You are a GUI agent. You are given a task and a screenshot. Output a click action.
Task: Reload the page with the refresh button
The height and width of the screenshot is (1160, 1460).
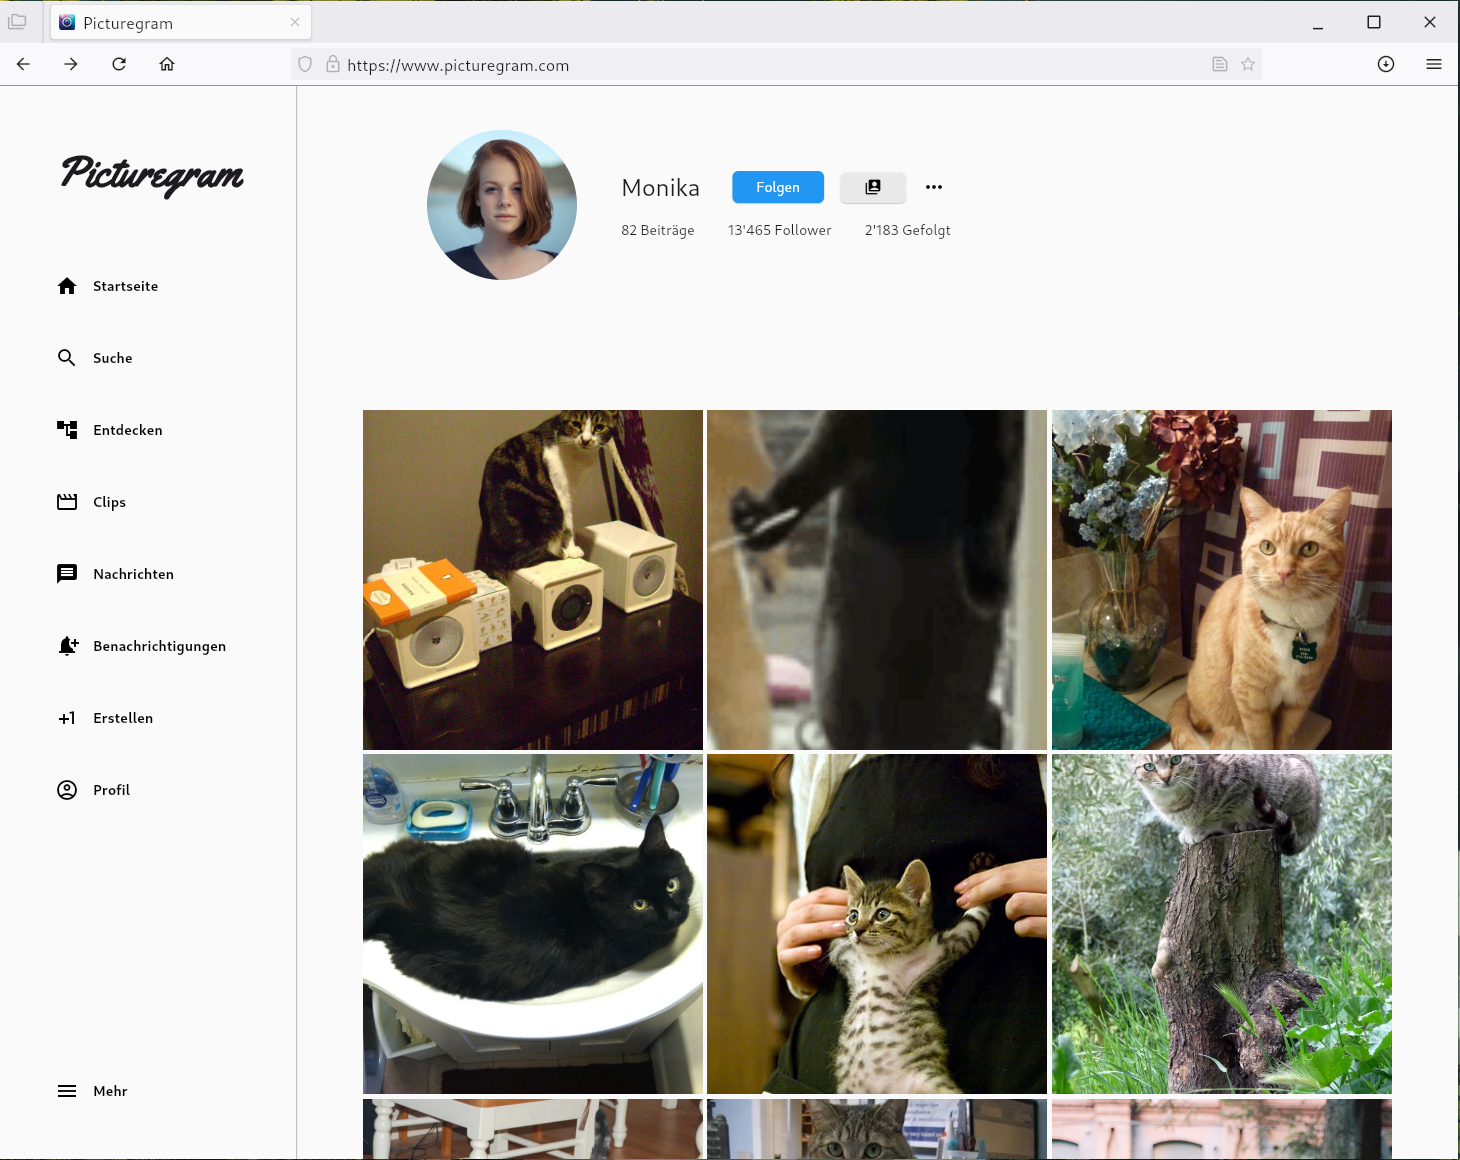tap(119, 64)
